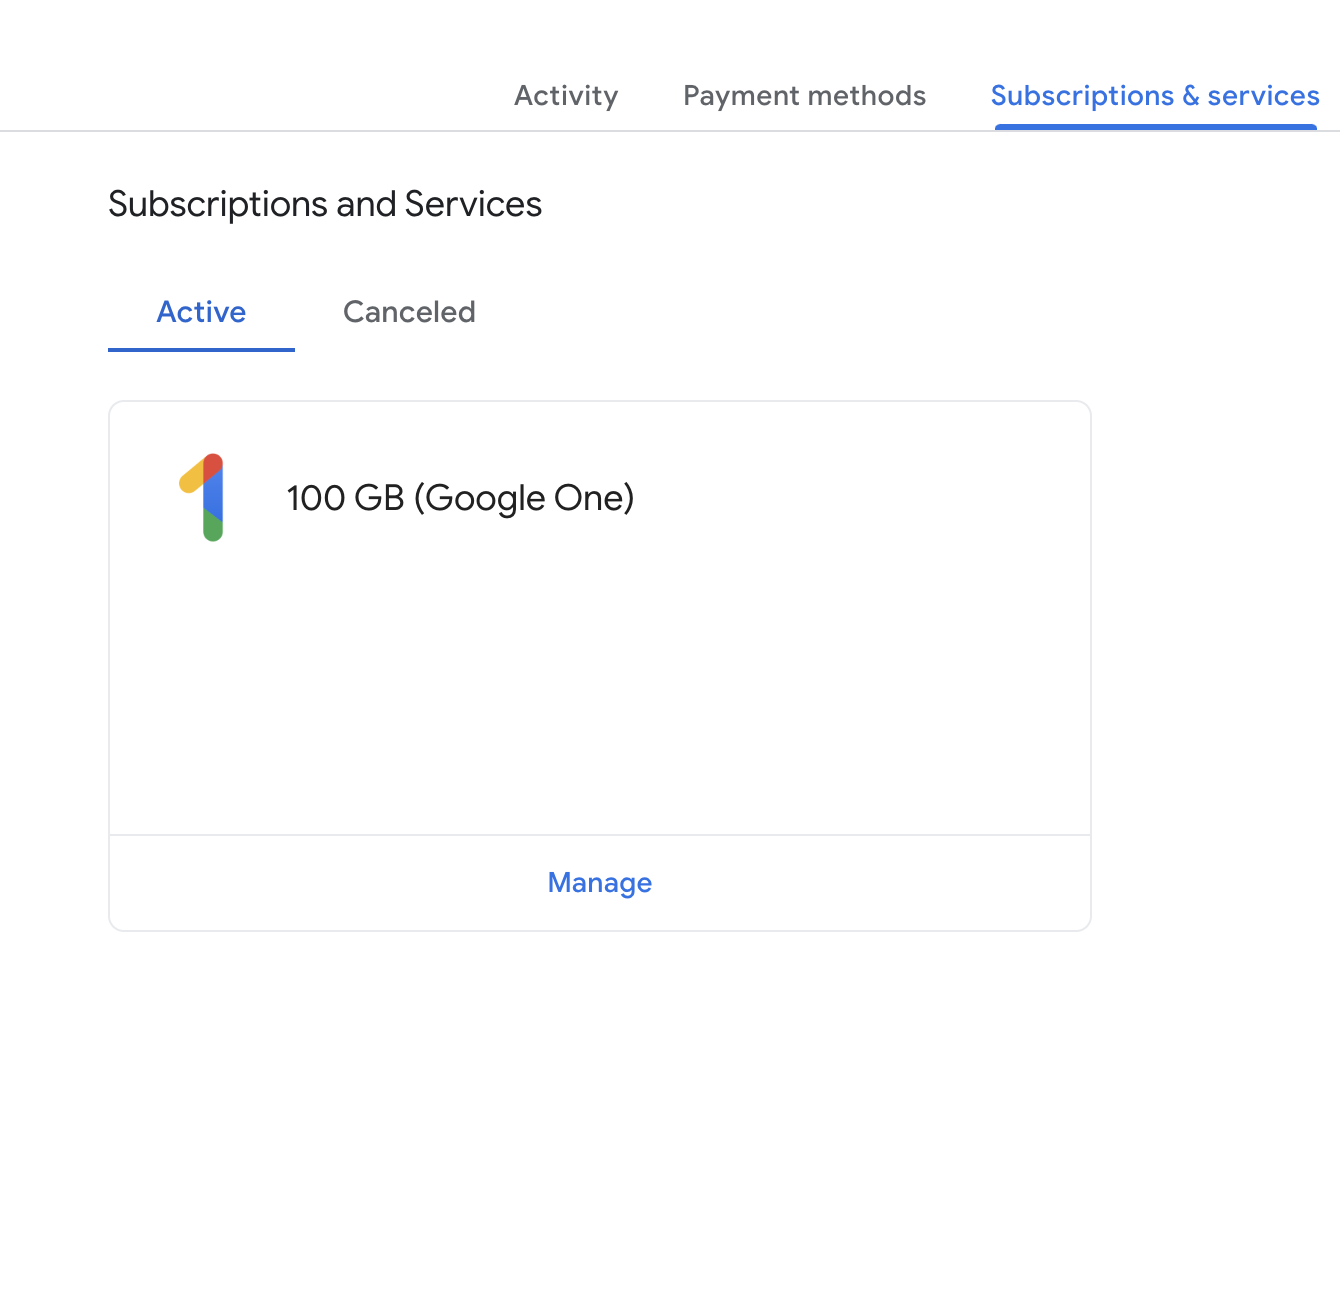The width and height of the screenshot is (1340, 1312).
Task: Click the bottom footer row of the subscription card
Action: click(600, 883)
